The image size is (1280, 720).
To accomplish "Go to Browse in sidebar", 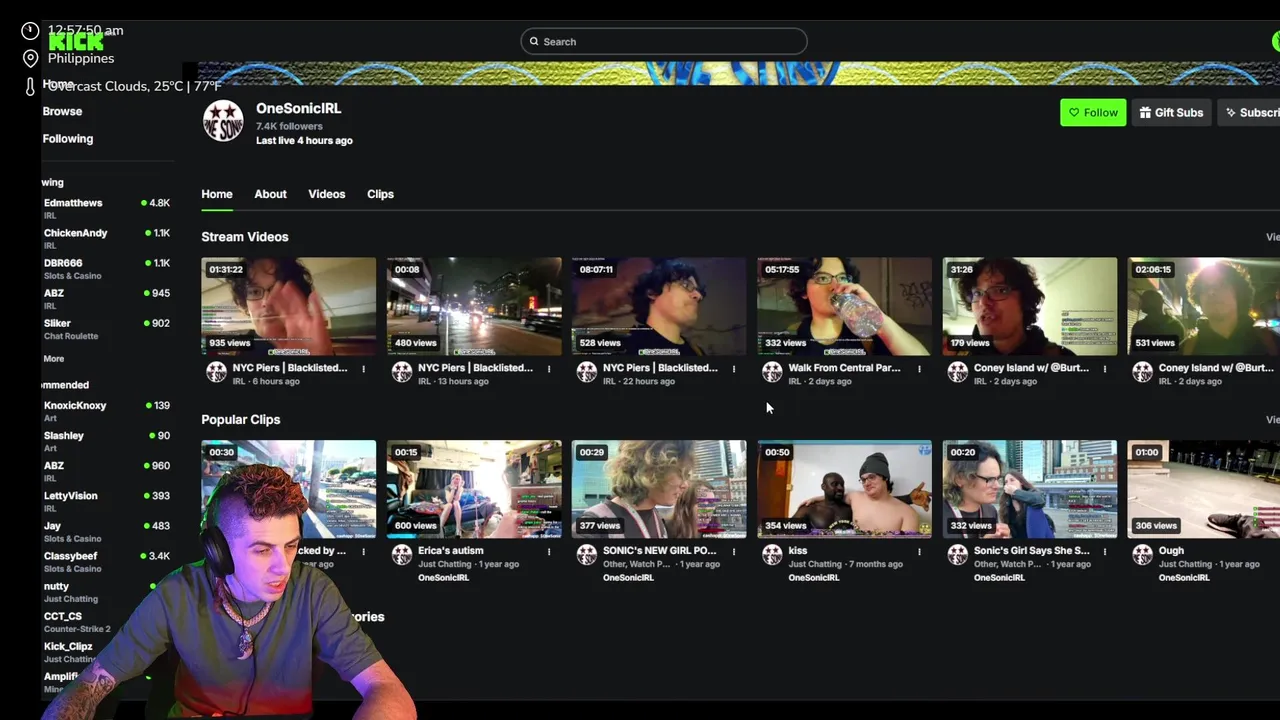I will tap(62, 112).
